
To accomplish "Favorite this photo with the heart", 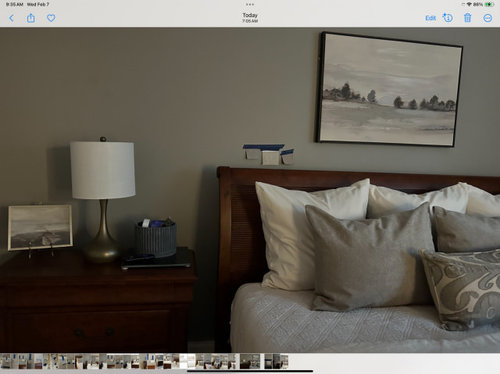I will 51,18.
